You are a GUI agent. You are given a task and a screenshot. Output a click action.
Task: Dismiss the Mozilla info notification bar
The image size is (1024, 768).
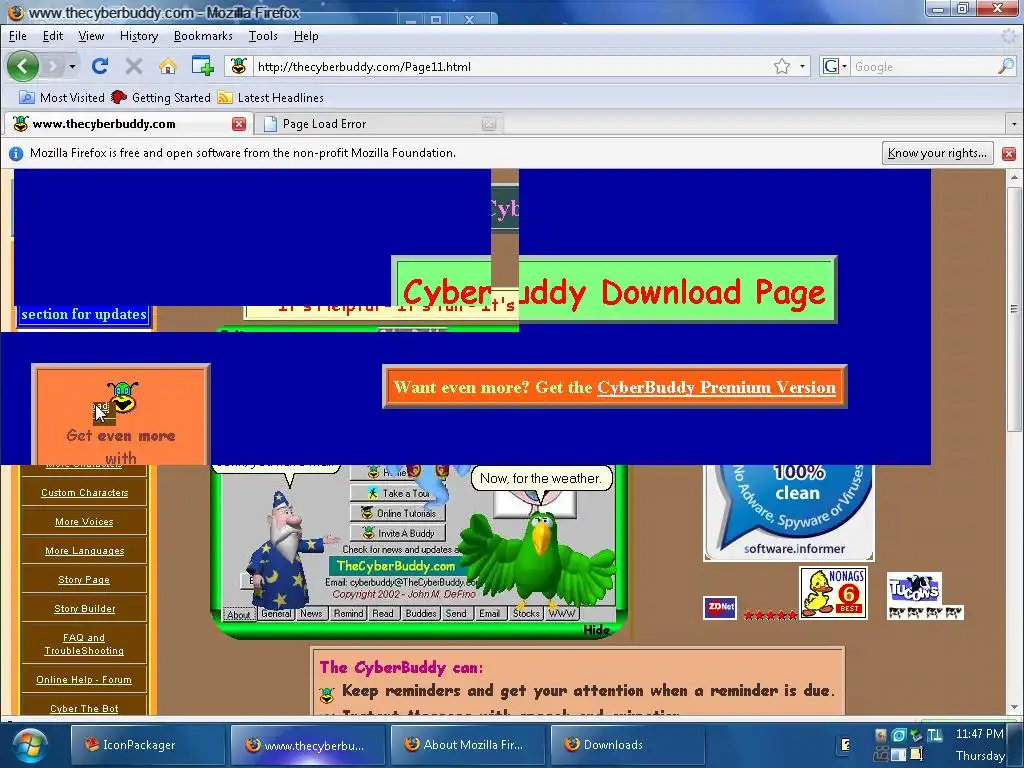point(1008,153)
